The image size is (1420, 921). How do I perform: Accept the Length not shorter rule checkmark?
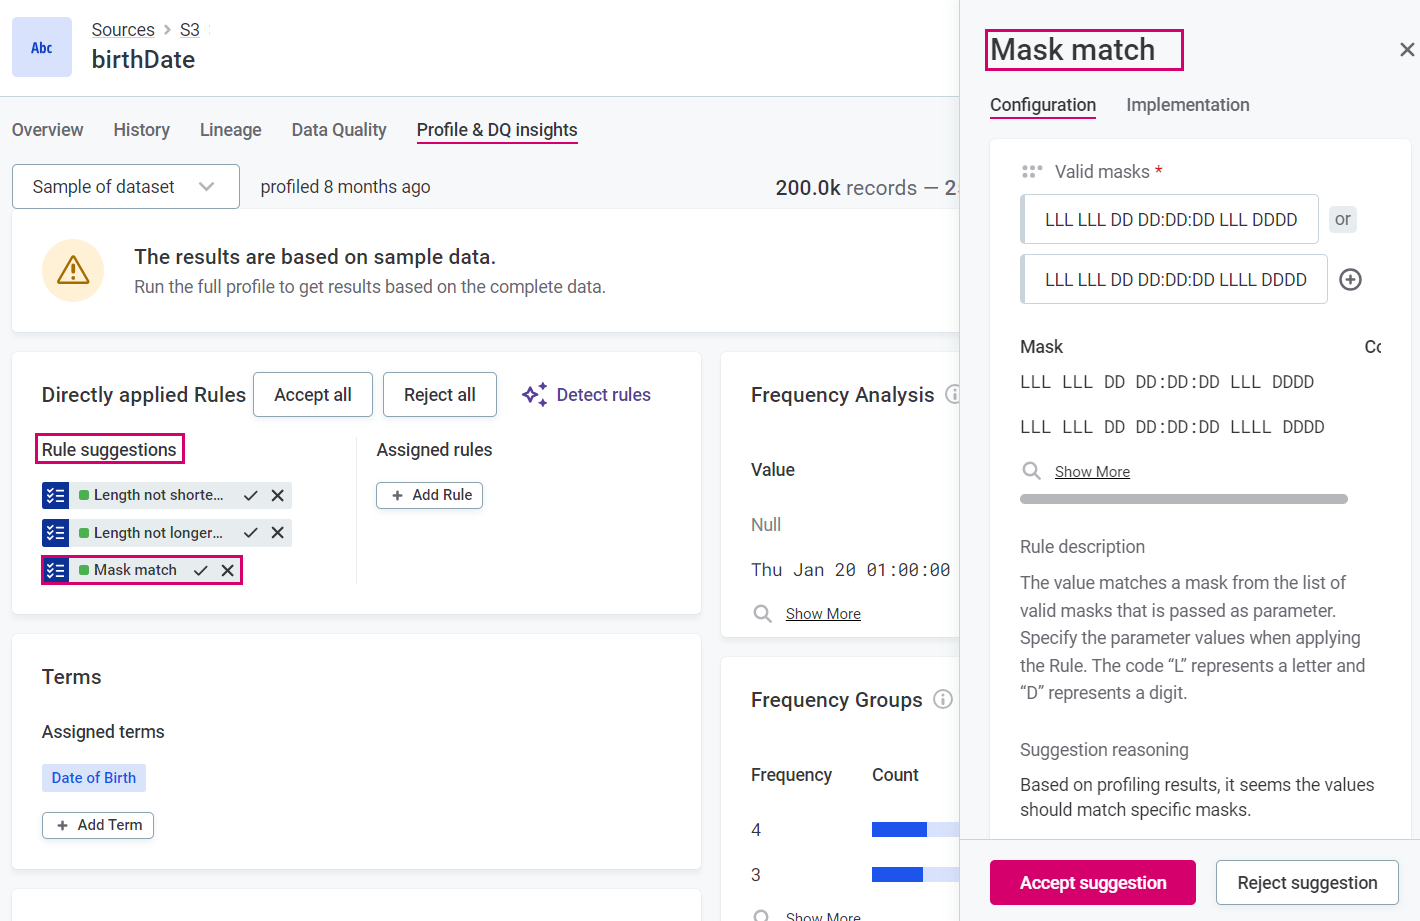tap(251, 495)
